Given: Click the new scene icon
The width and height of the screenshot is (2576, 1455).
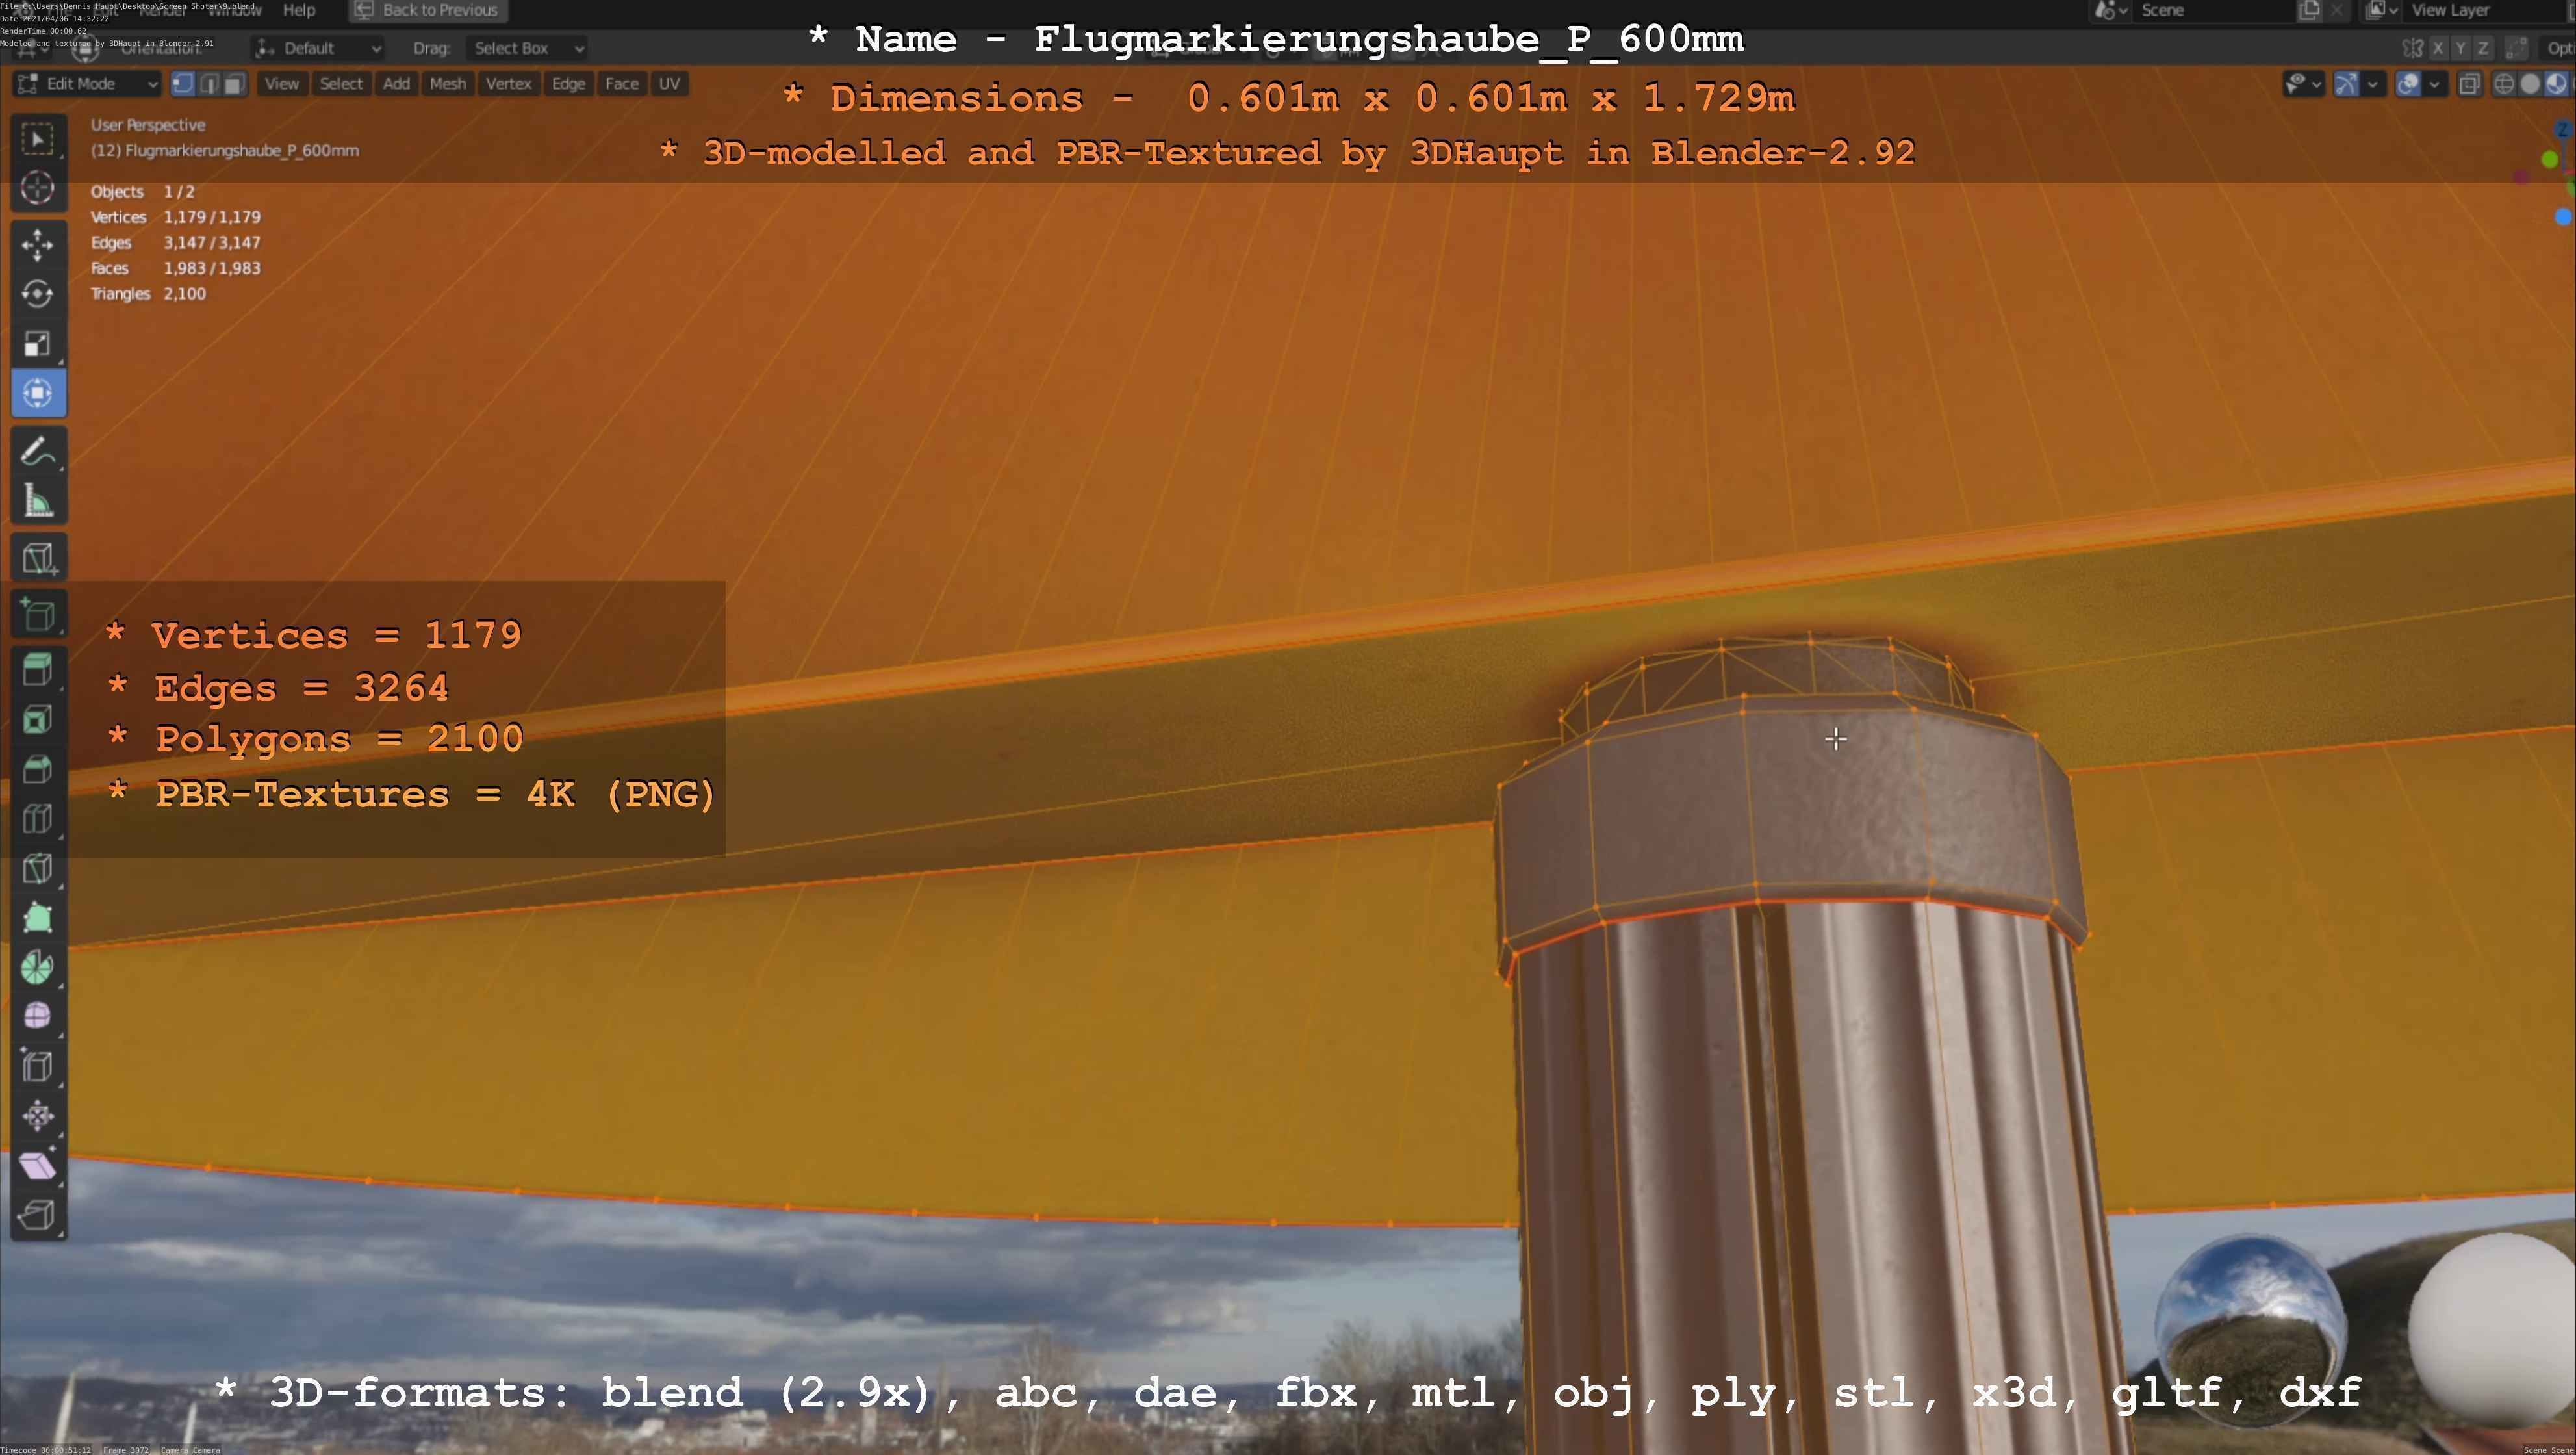Looking at the screenshot, I should tap(2309, 10).
